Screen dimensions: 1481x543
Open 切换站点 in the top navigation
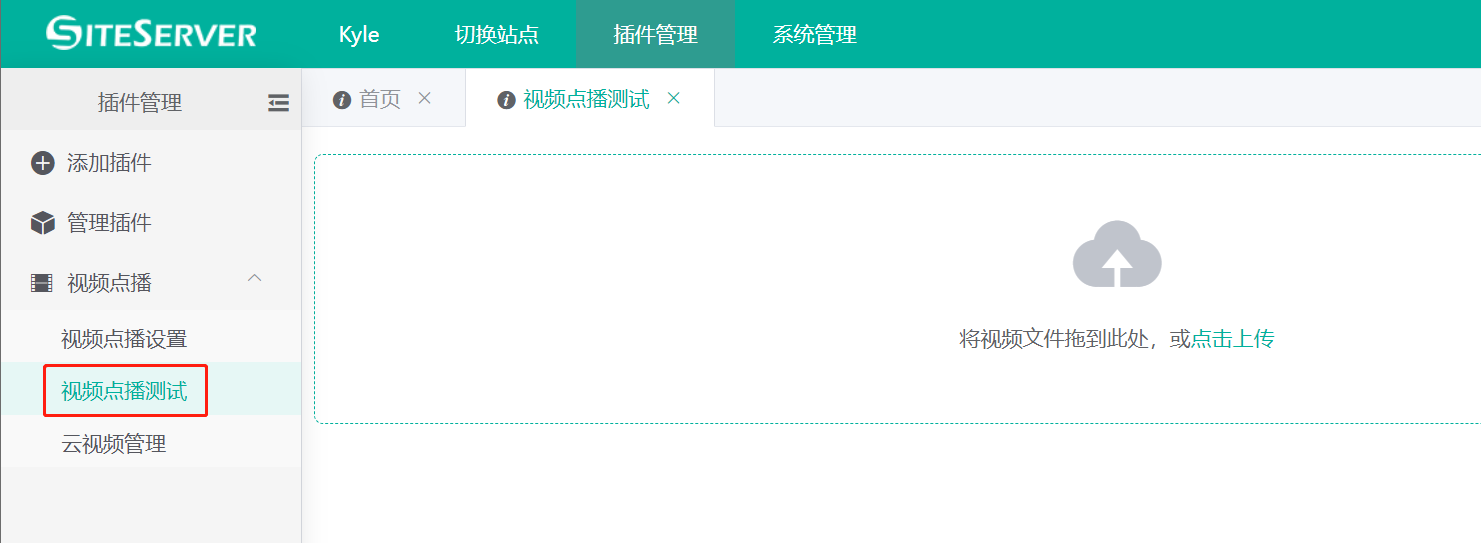click(x=497, y=34)
